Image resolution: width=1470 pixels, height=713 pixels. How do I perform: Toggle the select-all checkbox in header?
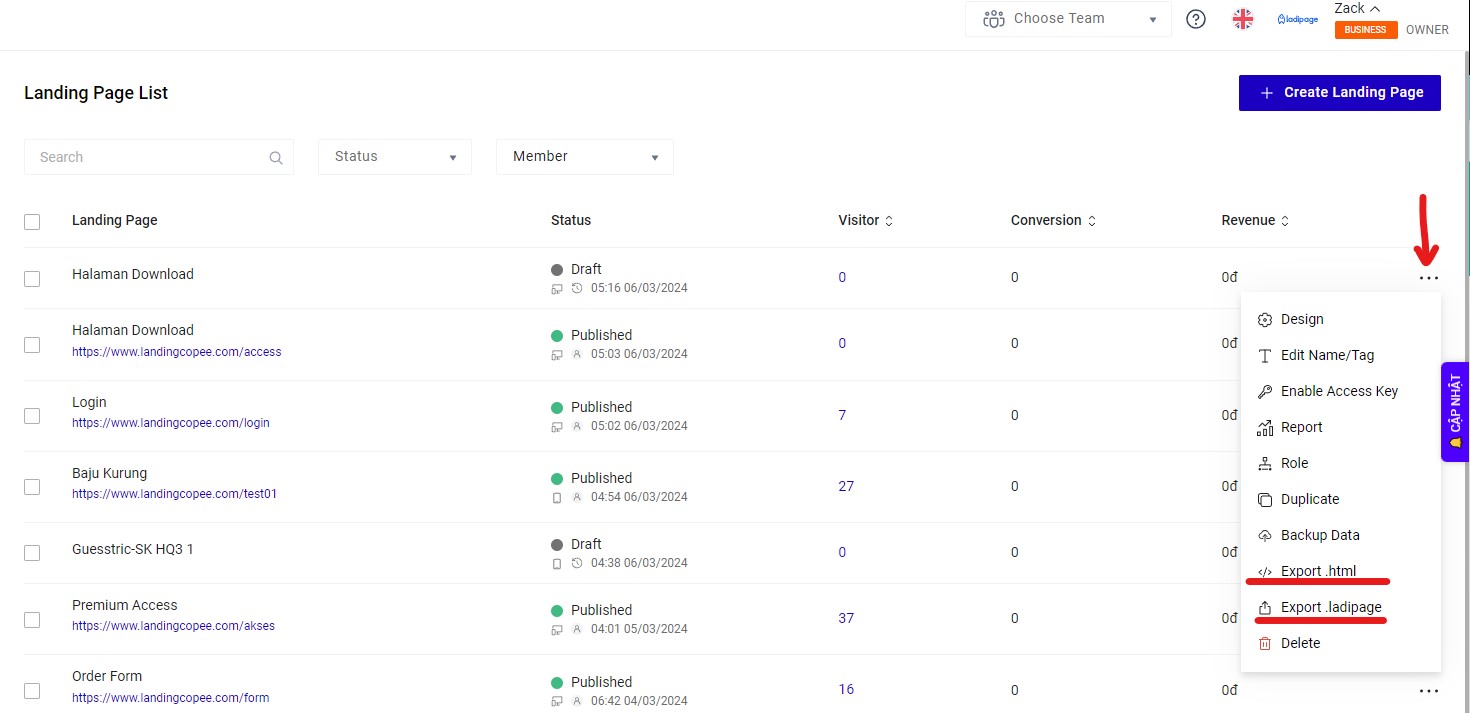pos(32,222)
